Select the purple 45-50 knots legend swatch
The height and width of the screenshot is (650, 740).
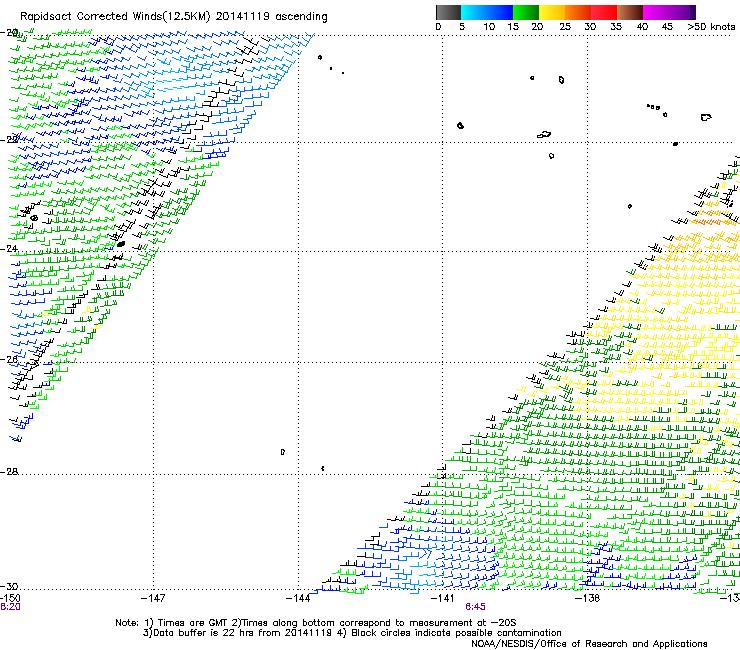[x=682, y=12]
